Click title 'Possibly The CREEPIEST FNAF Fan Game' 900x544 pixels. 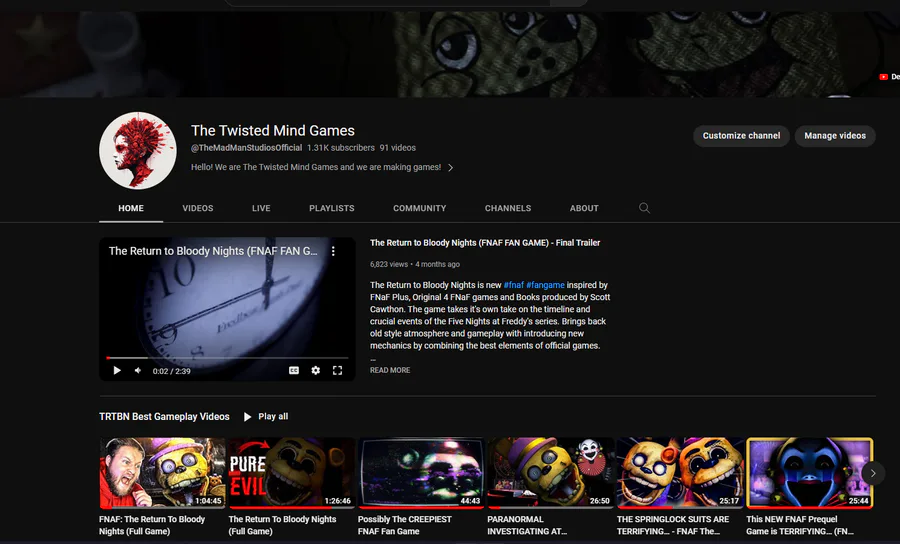(x=405, y=525)
